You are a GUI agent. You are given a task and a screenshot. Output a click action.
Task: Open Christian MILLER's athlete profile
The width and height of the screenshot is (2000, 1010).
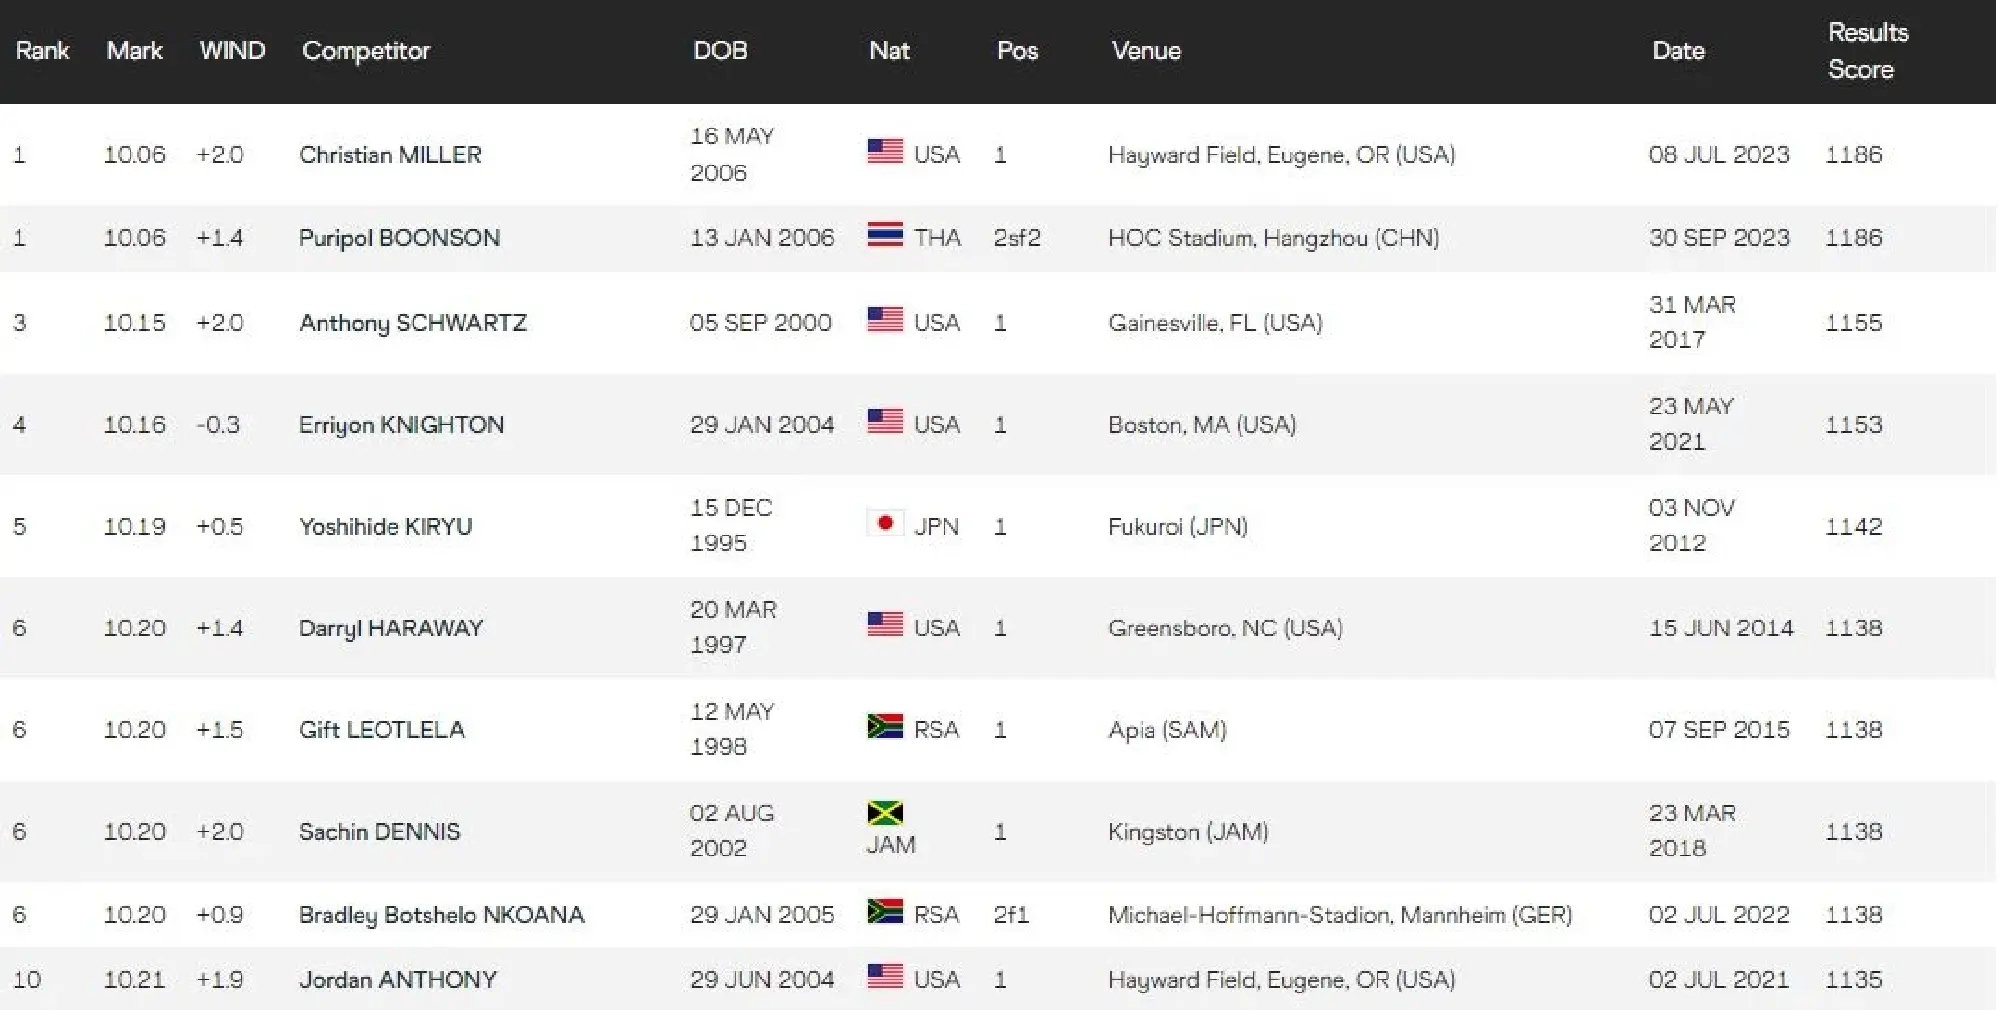click(x=390, y=155)
